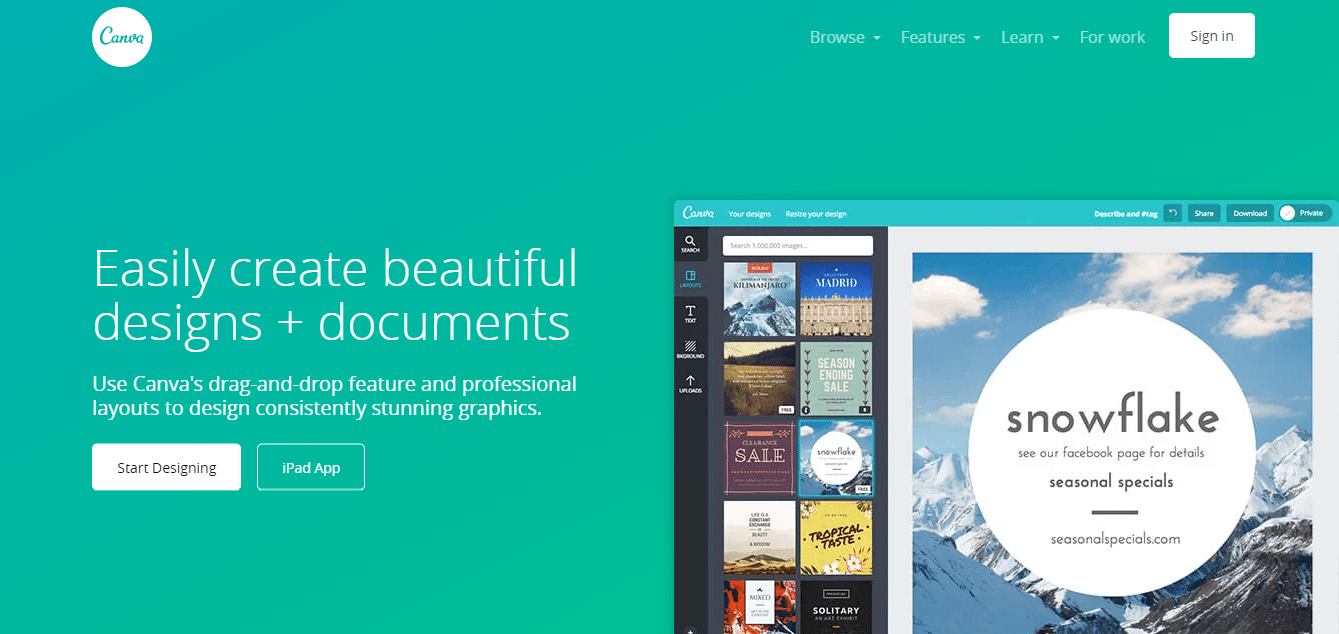This screenshot has height=634, width=1339.
Task: Expand the Learn dropdown menu
Action: click(x=1030, y=37)
